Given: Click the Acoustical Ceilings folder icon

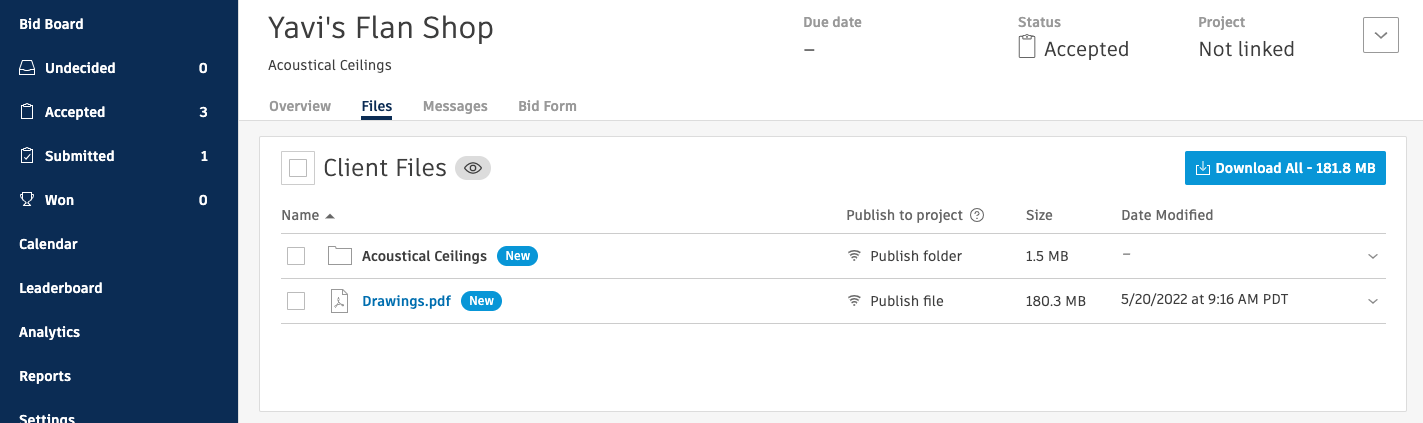Looking at the screenshot, I should pyautogui.click(x=340, y=257).
